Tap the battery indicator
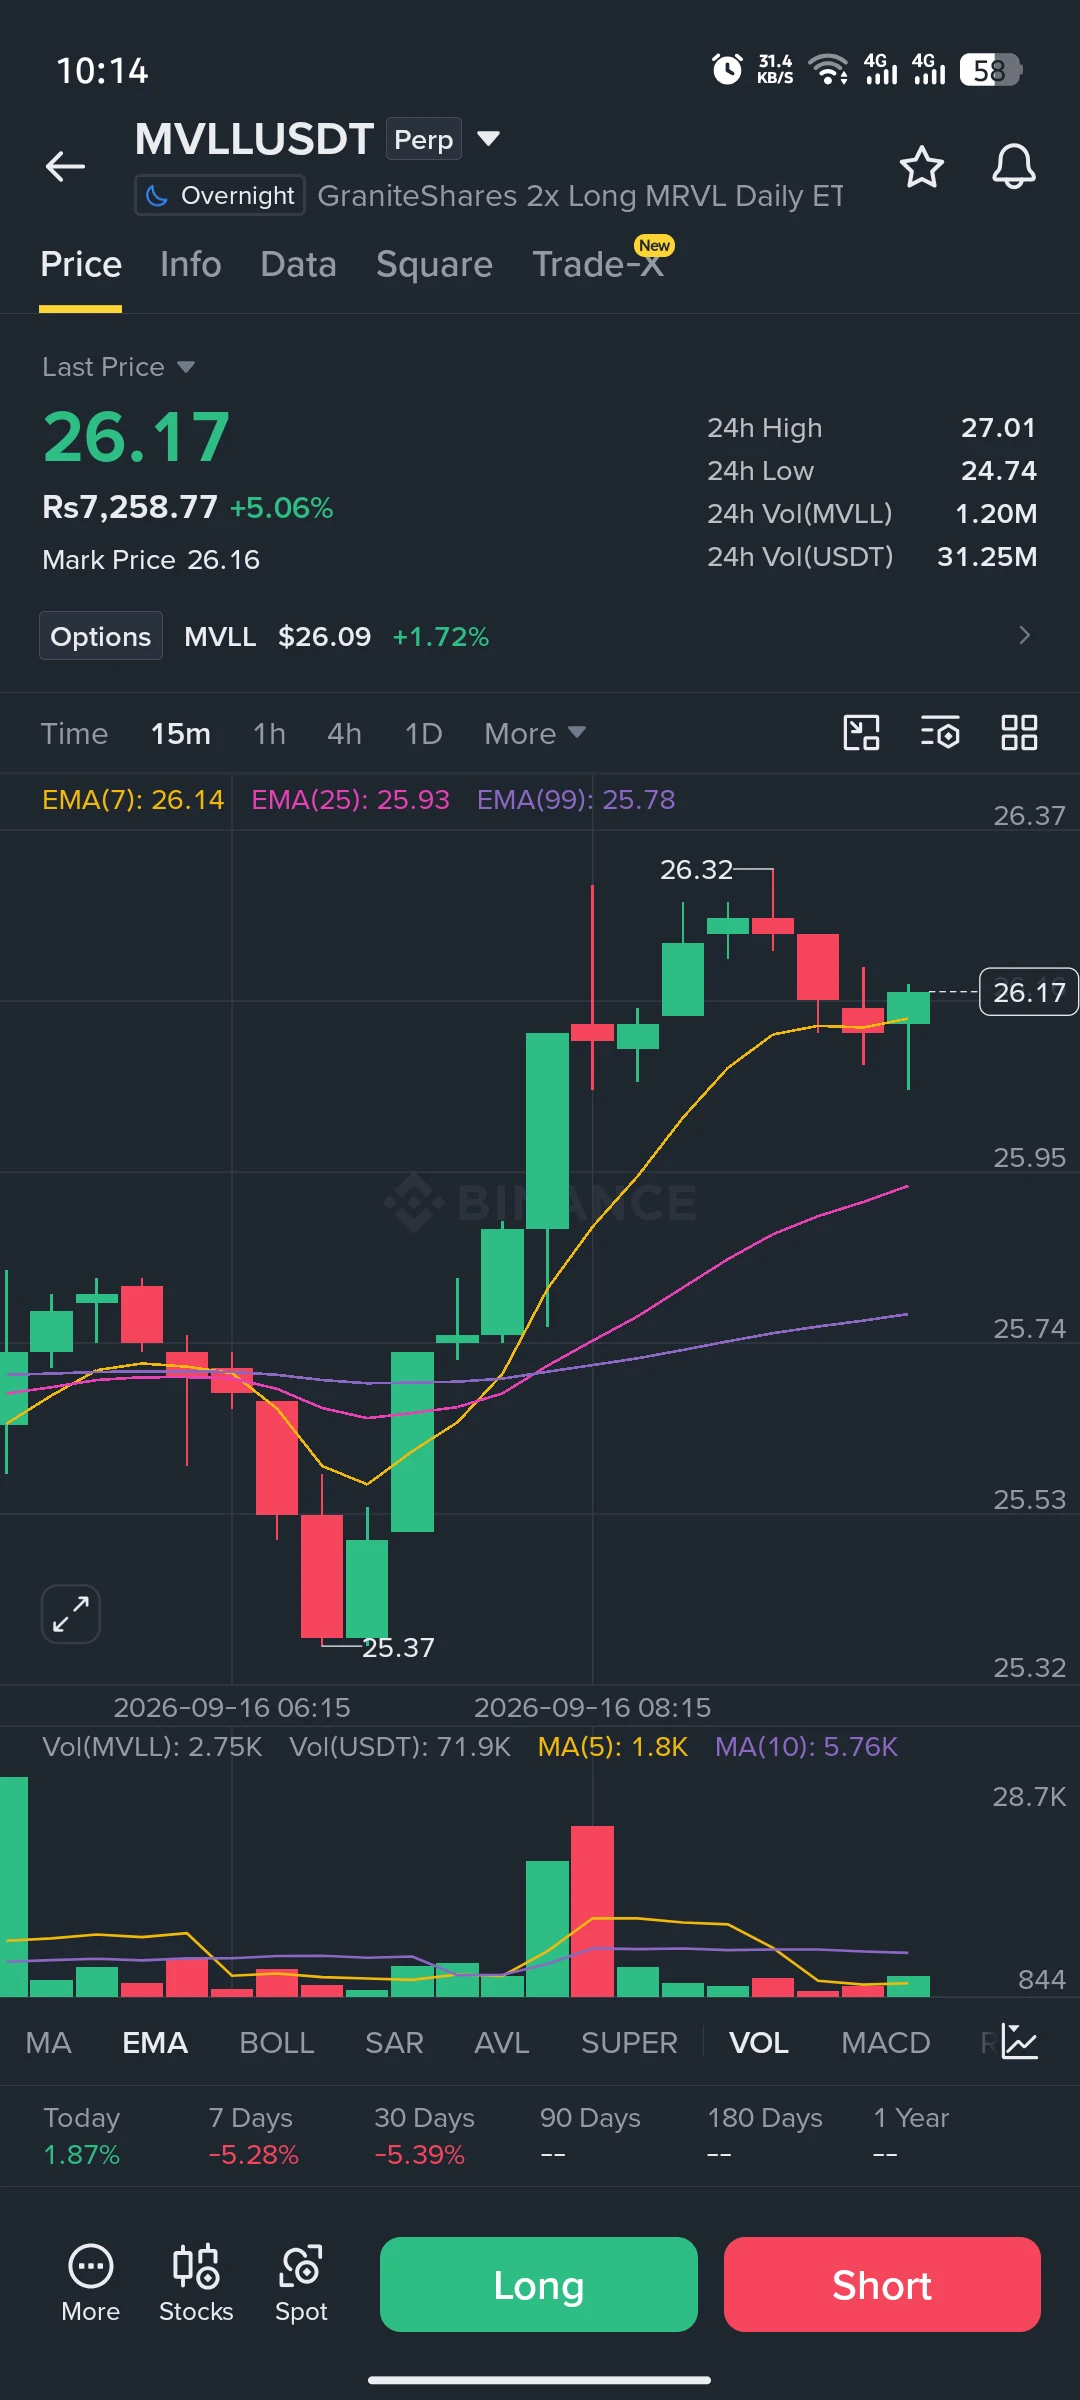Viewport: 1080px width, 2400px height. [990, 70]
